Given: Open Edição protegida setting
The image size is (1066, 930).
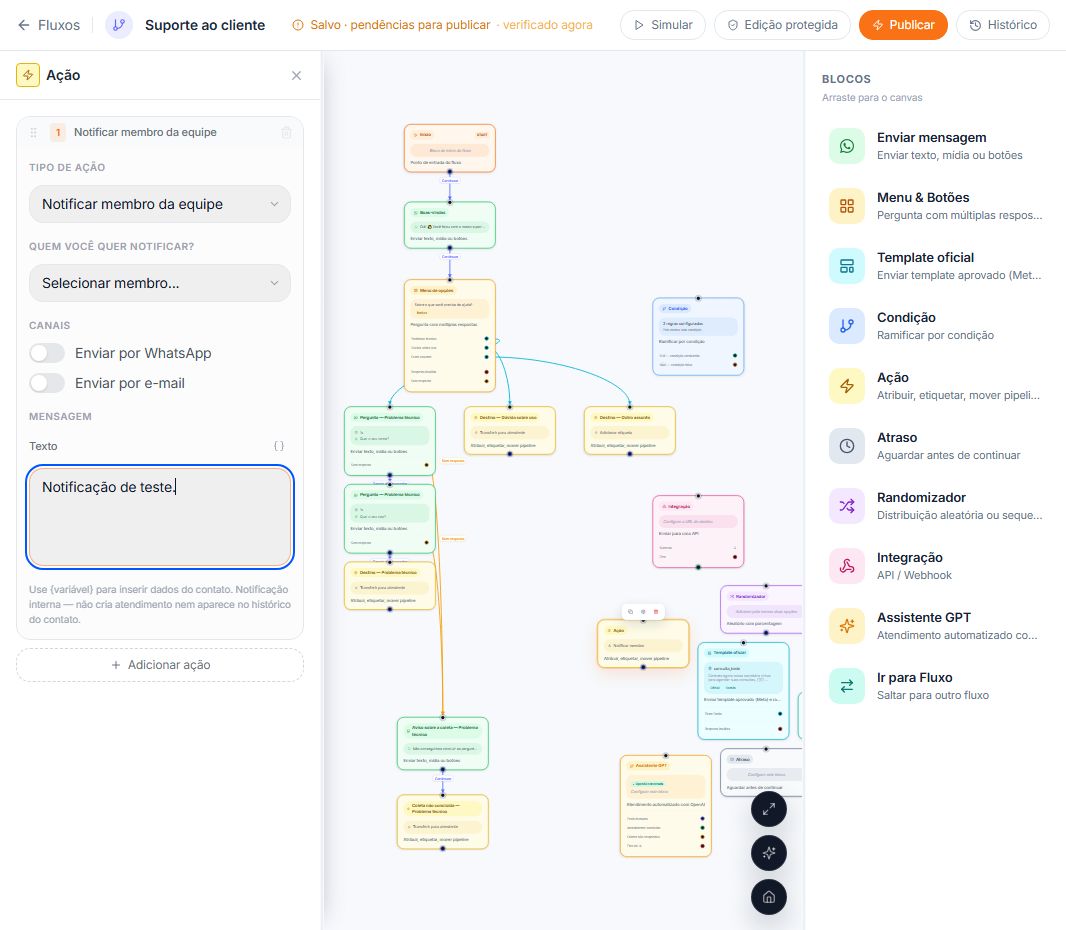Looking at the screenshot, I should coord(782,25).
